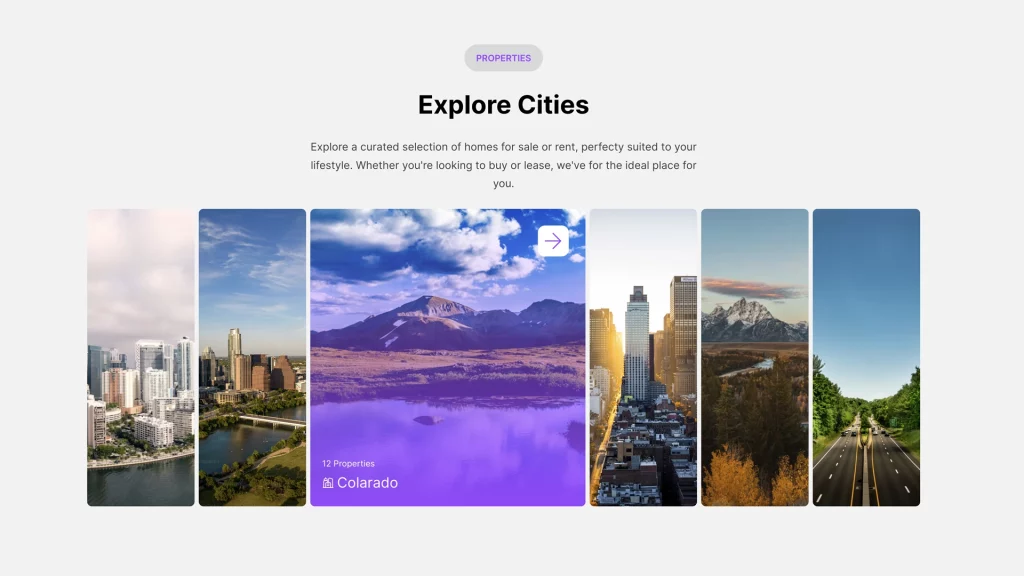Click the description paragraph under Explore Cities

(x=503, y=165)
